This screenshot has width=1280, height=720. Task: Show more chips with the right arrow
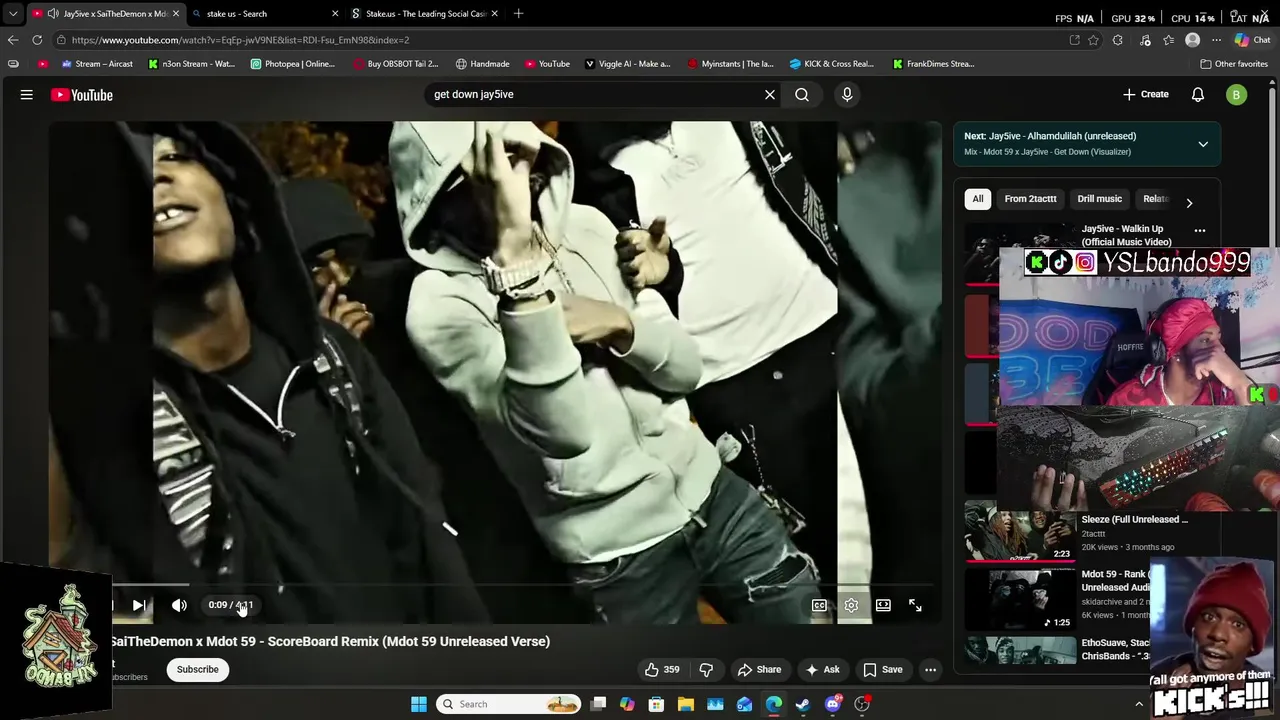click(x=1189, y=202)
